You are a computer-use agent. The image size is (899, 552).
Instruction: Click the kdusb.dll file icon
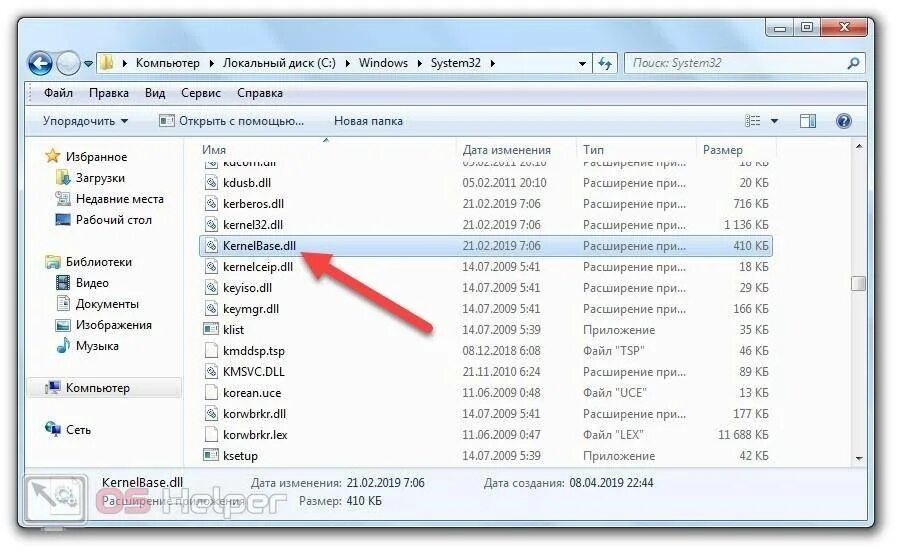coord(212,183)
